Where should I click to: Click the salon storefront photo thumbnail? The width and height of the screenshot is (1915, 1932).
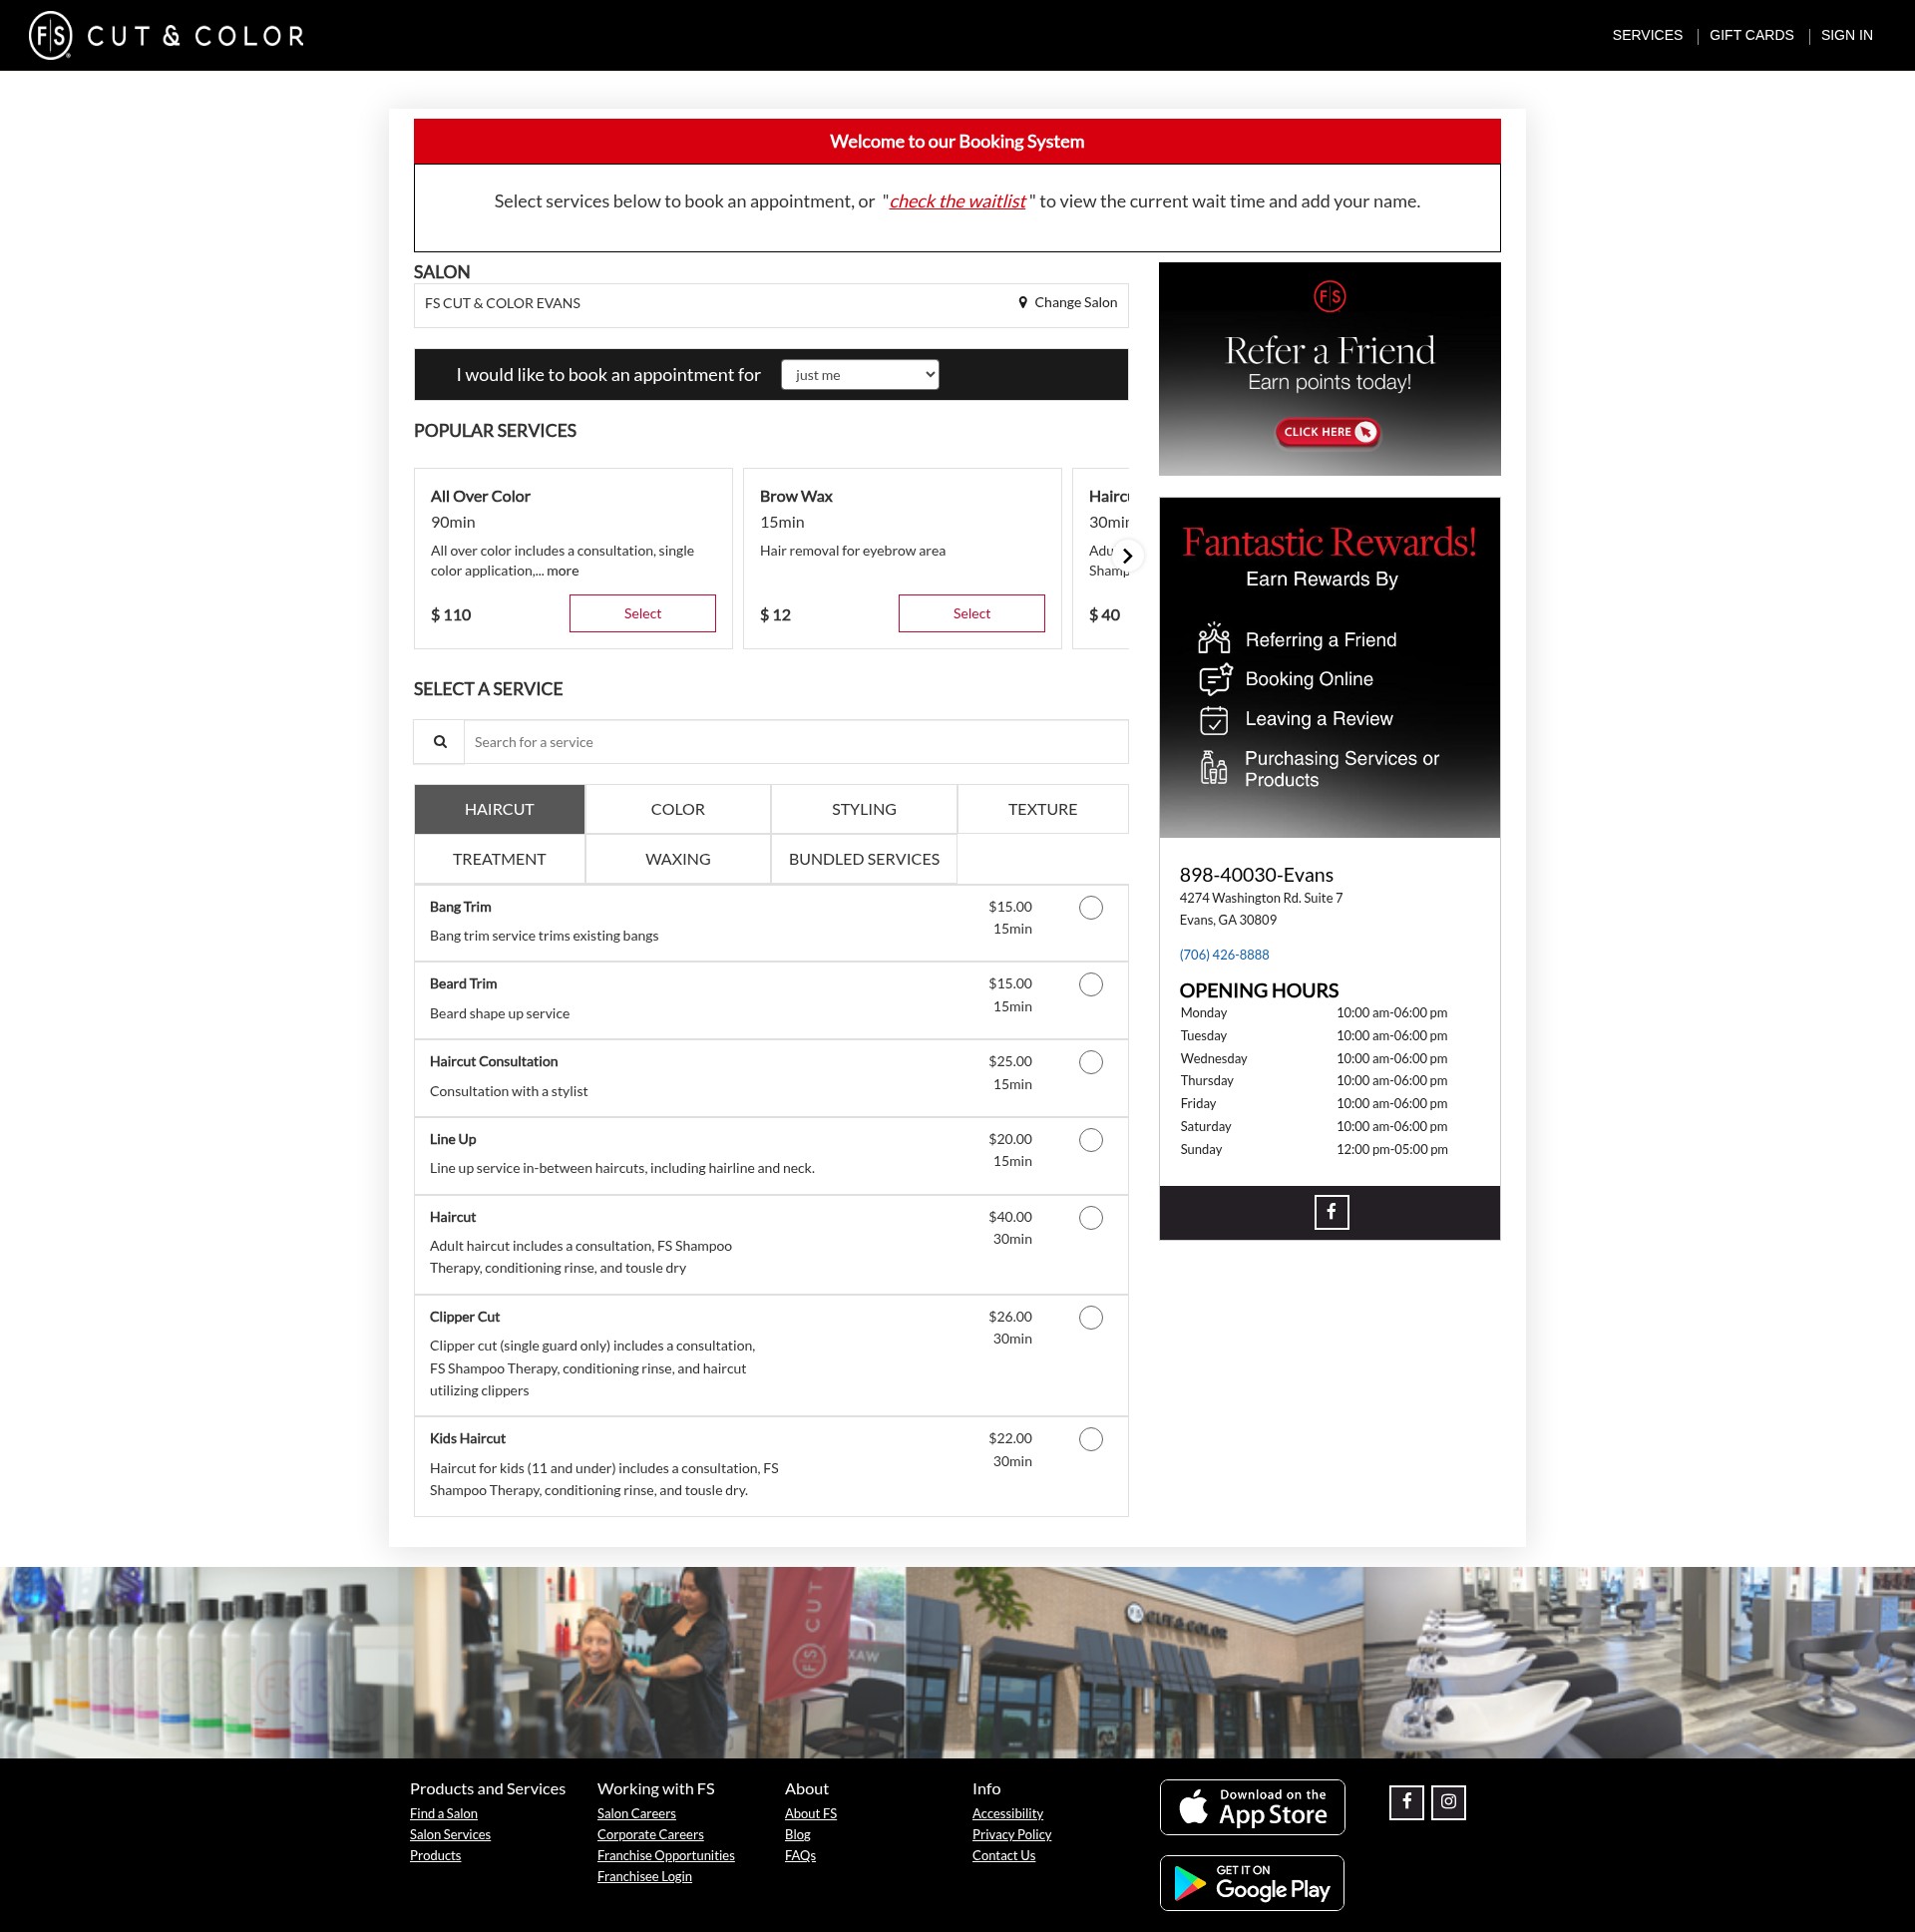[1134, 1662]
